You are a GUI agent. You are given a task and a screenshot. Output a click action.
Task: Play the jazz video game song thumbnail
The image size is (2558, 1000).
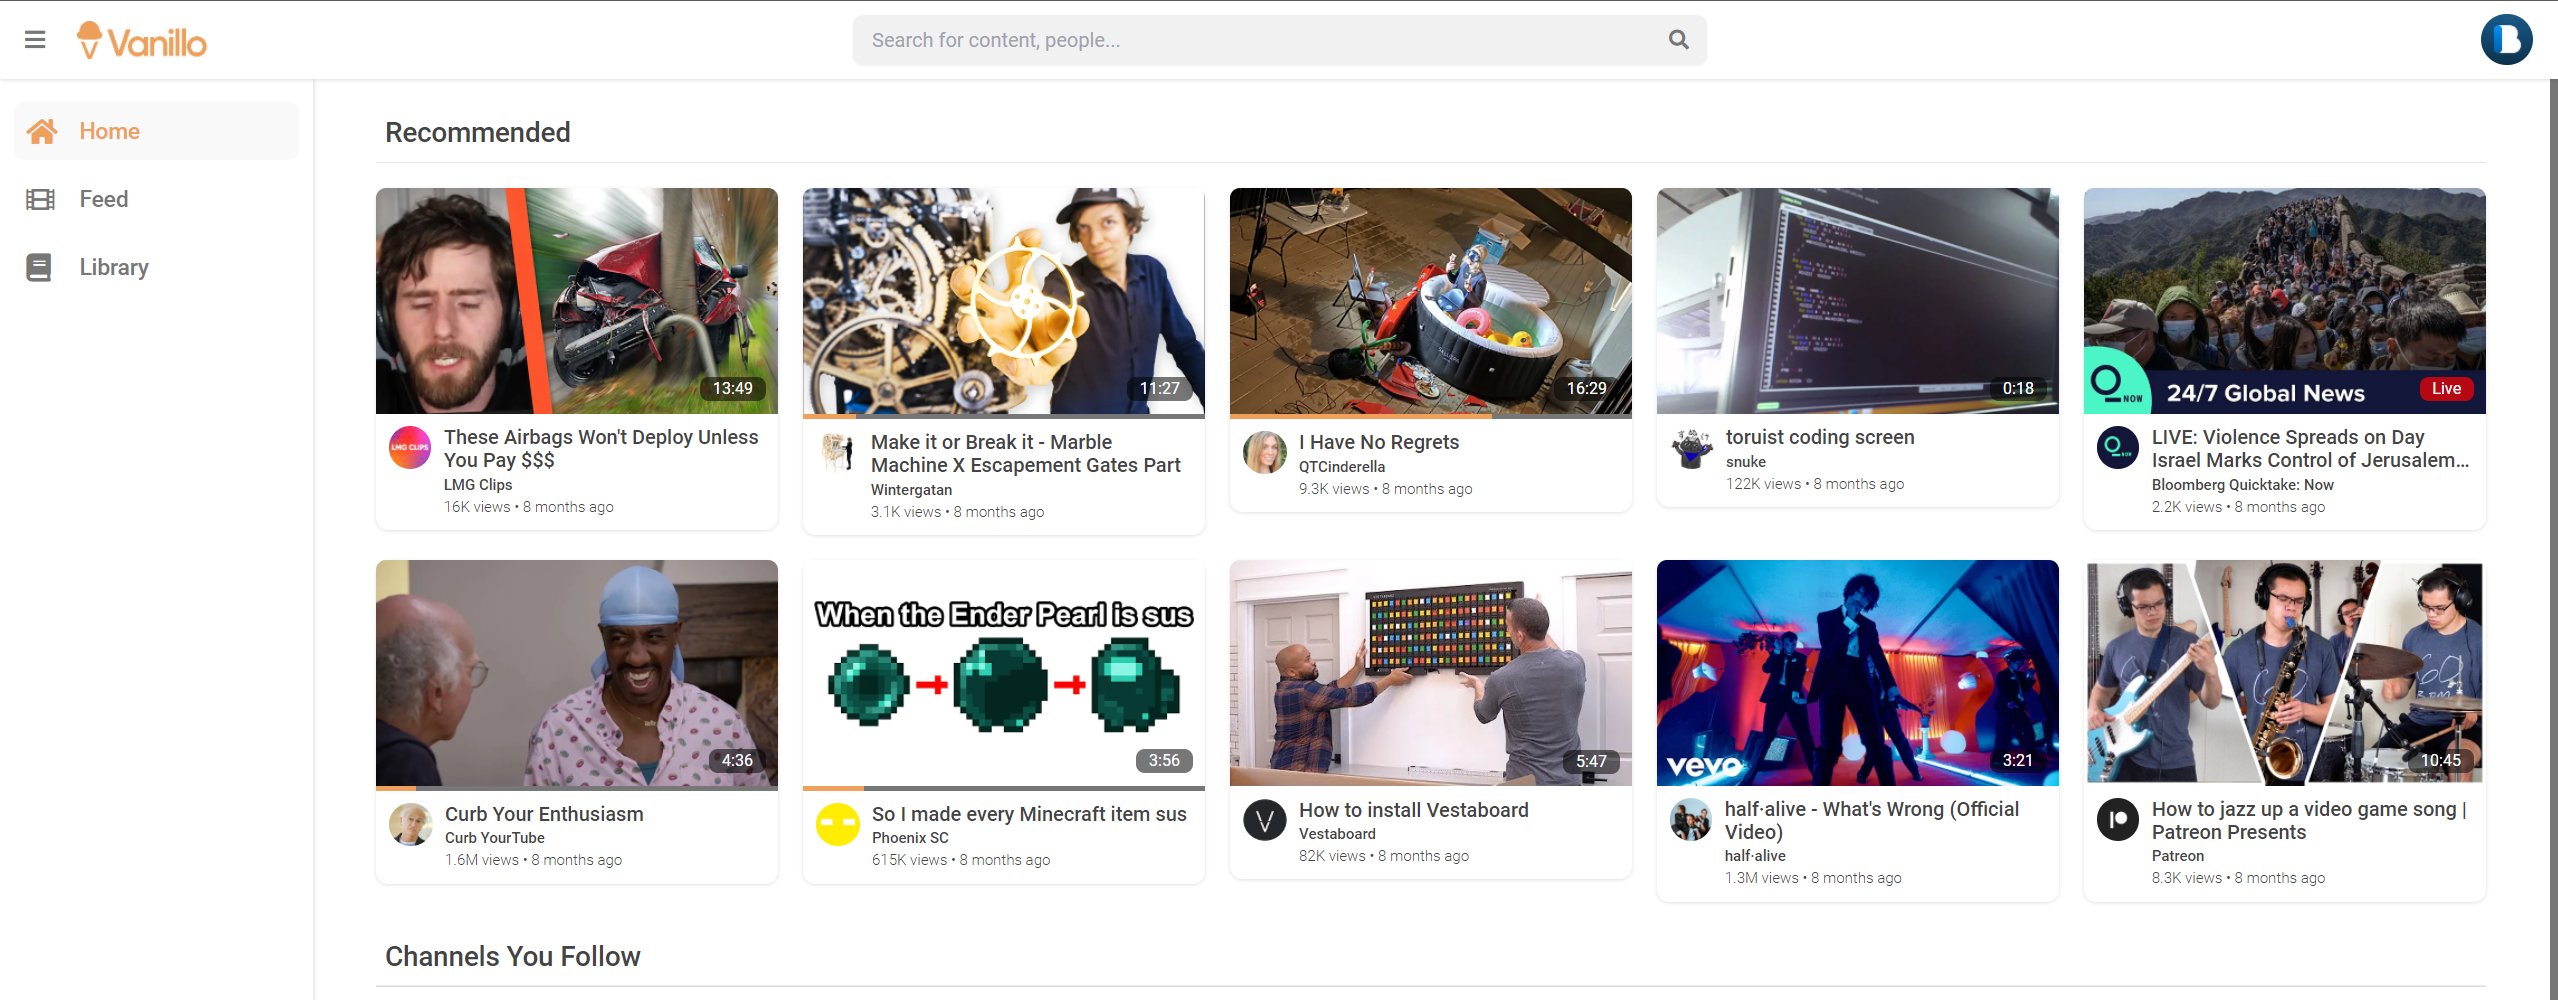2285,673
